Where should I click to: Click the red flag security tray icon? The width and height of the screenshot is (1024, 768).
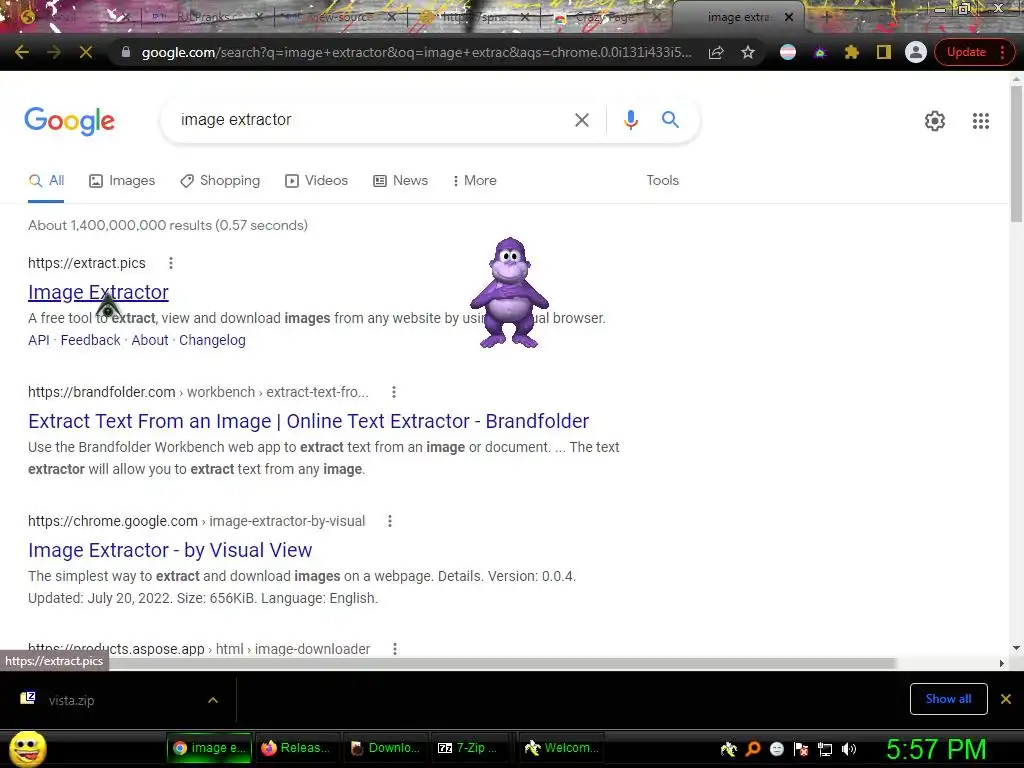pyautogui.click(x=801, y=749)
